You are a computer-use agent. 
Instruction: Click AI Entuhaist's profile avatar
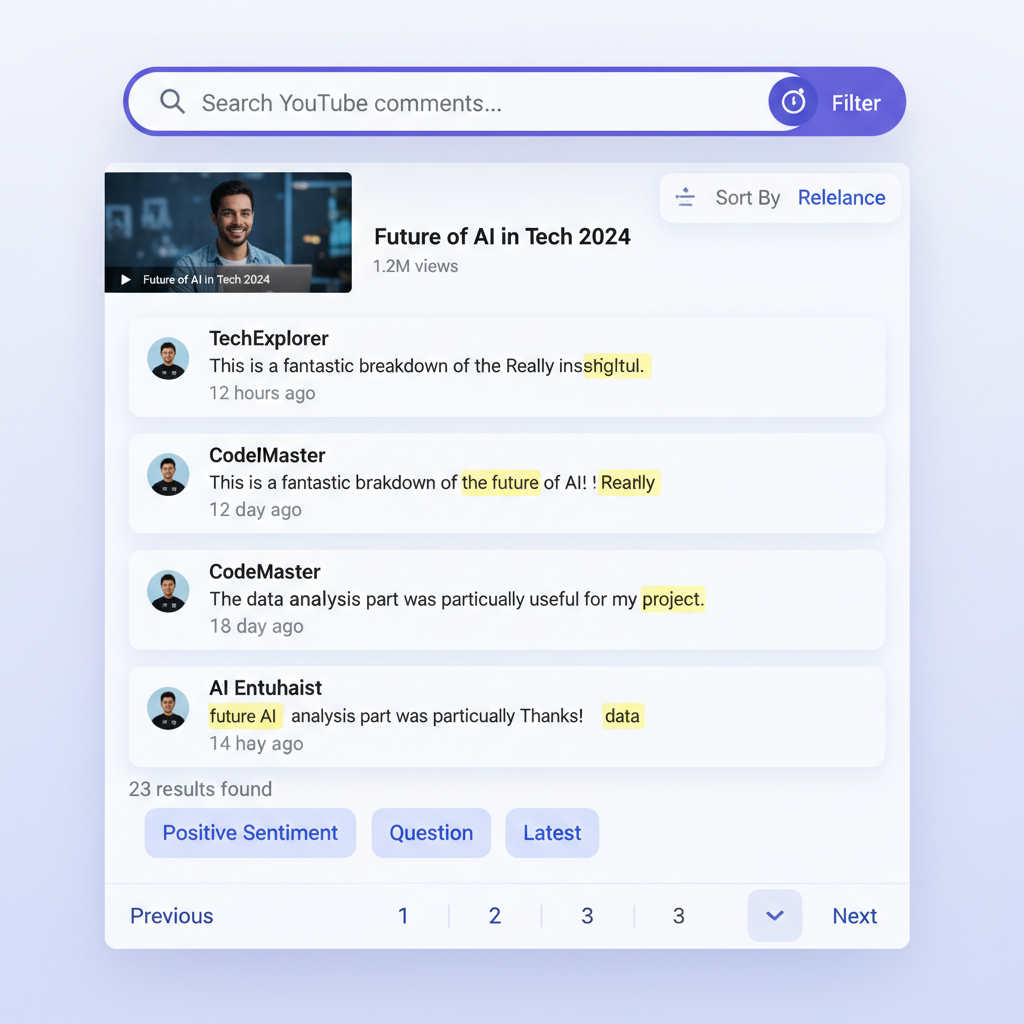(x=168, y=708)
